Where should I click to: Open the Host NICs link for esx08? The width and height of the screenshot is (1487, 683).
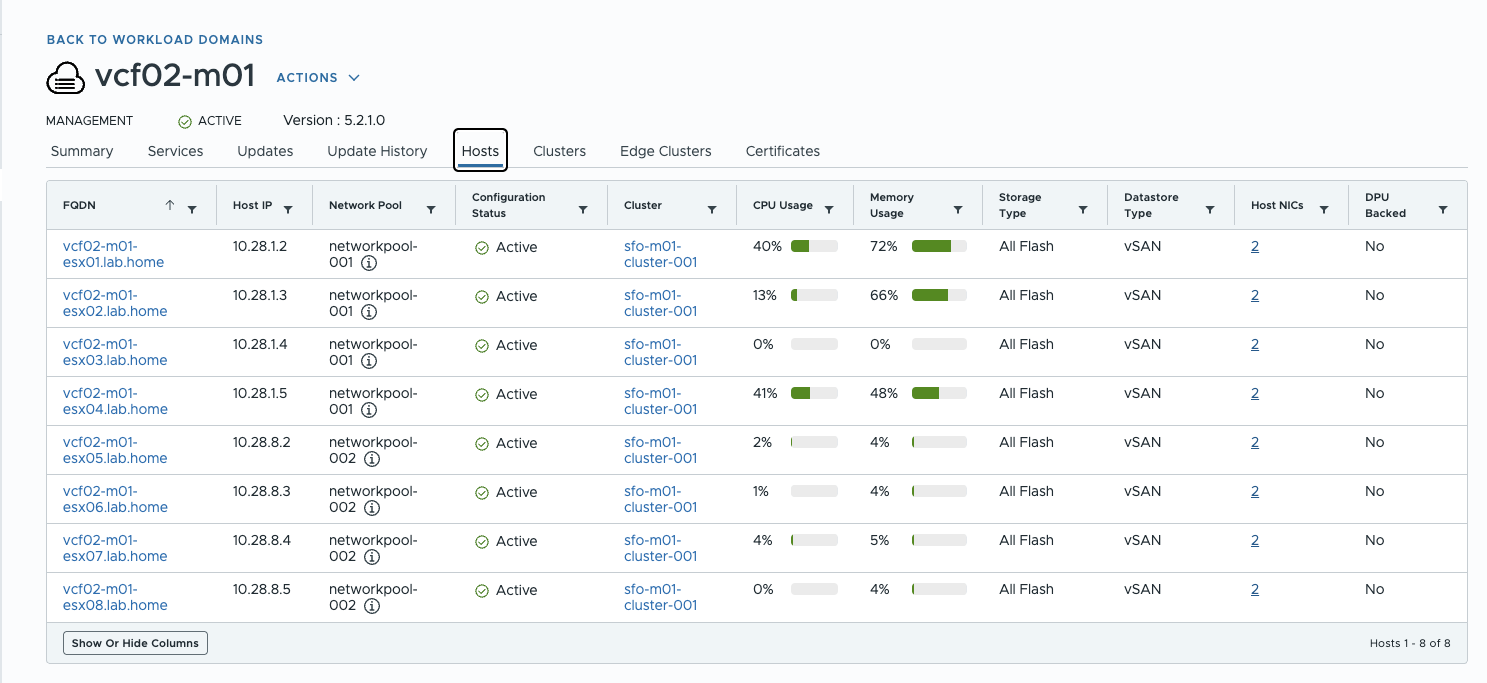tap(1255, 589)
